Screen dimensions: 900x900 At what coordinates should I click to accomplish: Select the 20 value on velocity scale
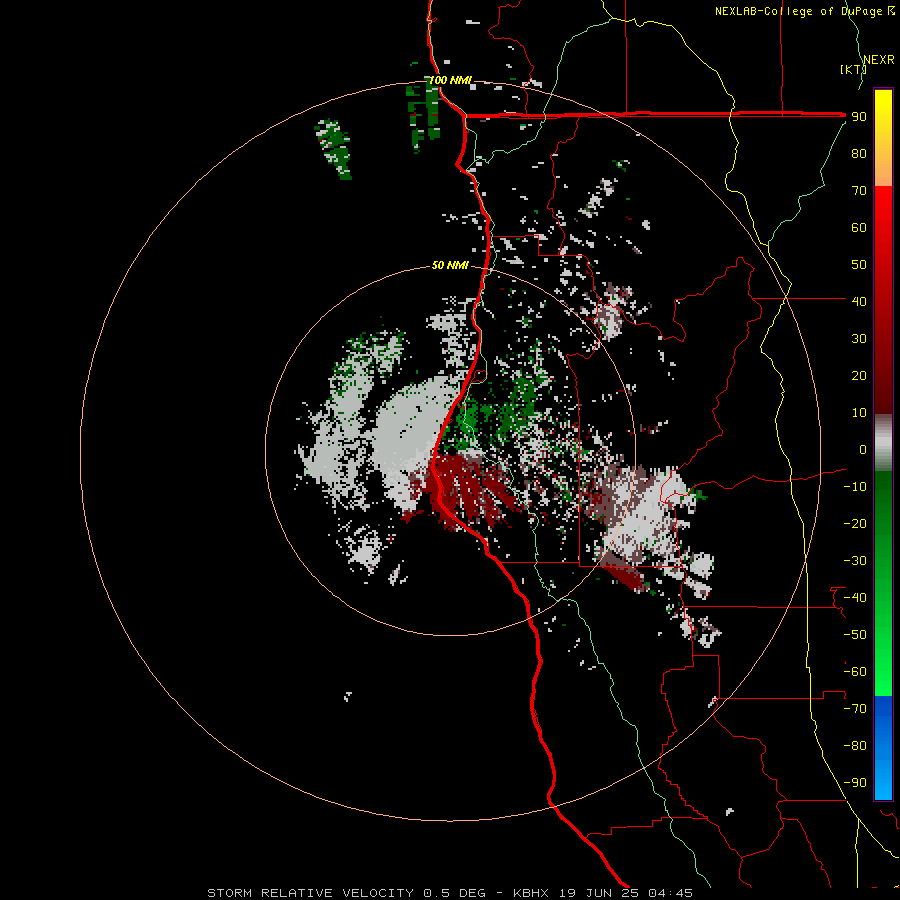tap(859, 375)
